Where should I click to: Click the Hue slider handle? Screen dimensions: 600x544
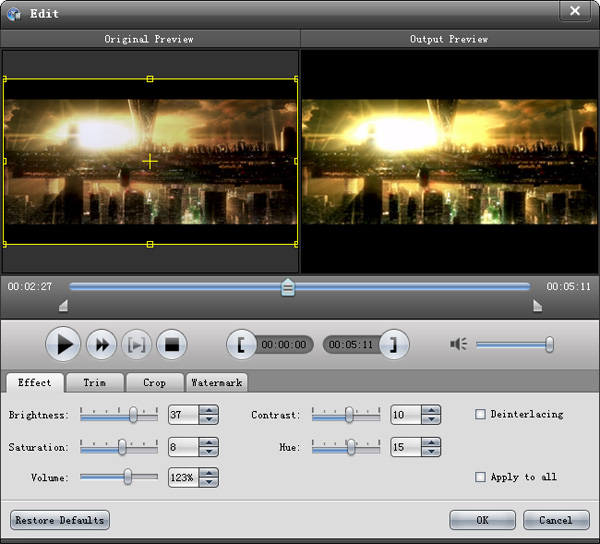(351, 447)
